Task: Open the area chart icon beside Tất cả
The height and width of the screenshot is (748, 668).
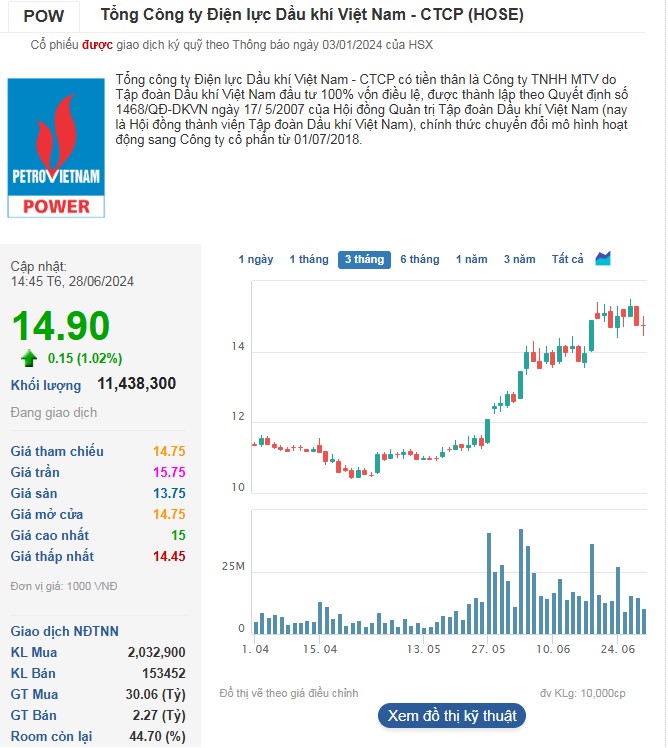Action: [603, 259]
